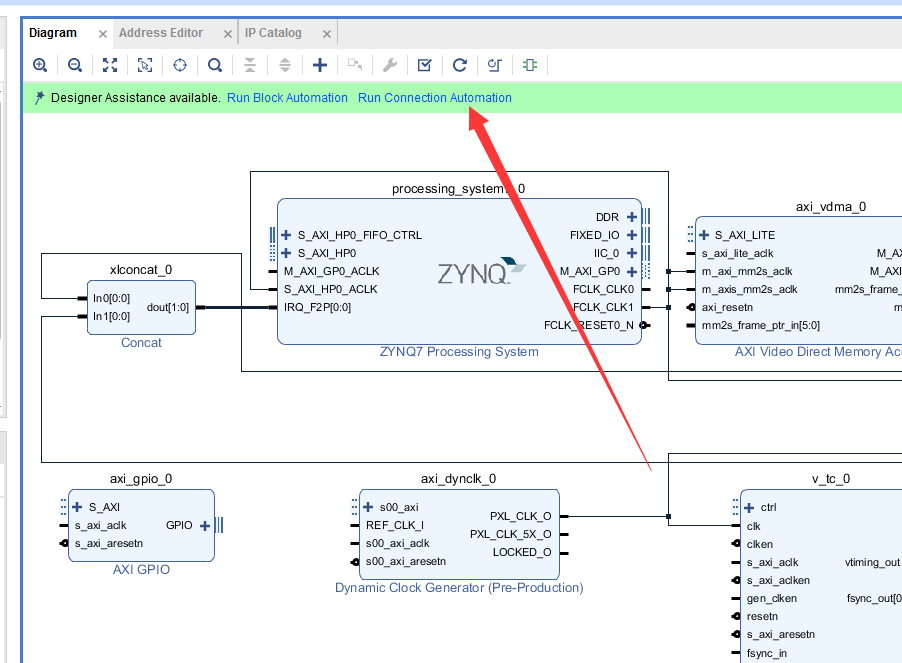Click the Concat block label
The height and width of the screenshot is (663, 902).
point(141,343)
